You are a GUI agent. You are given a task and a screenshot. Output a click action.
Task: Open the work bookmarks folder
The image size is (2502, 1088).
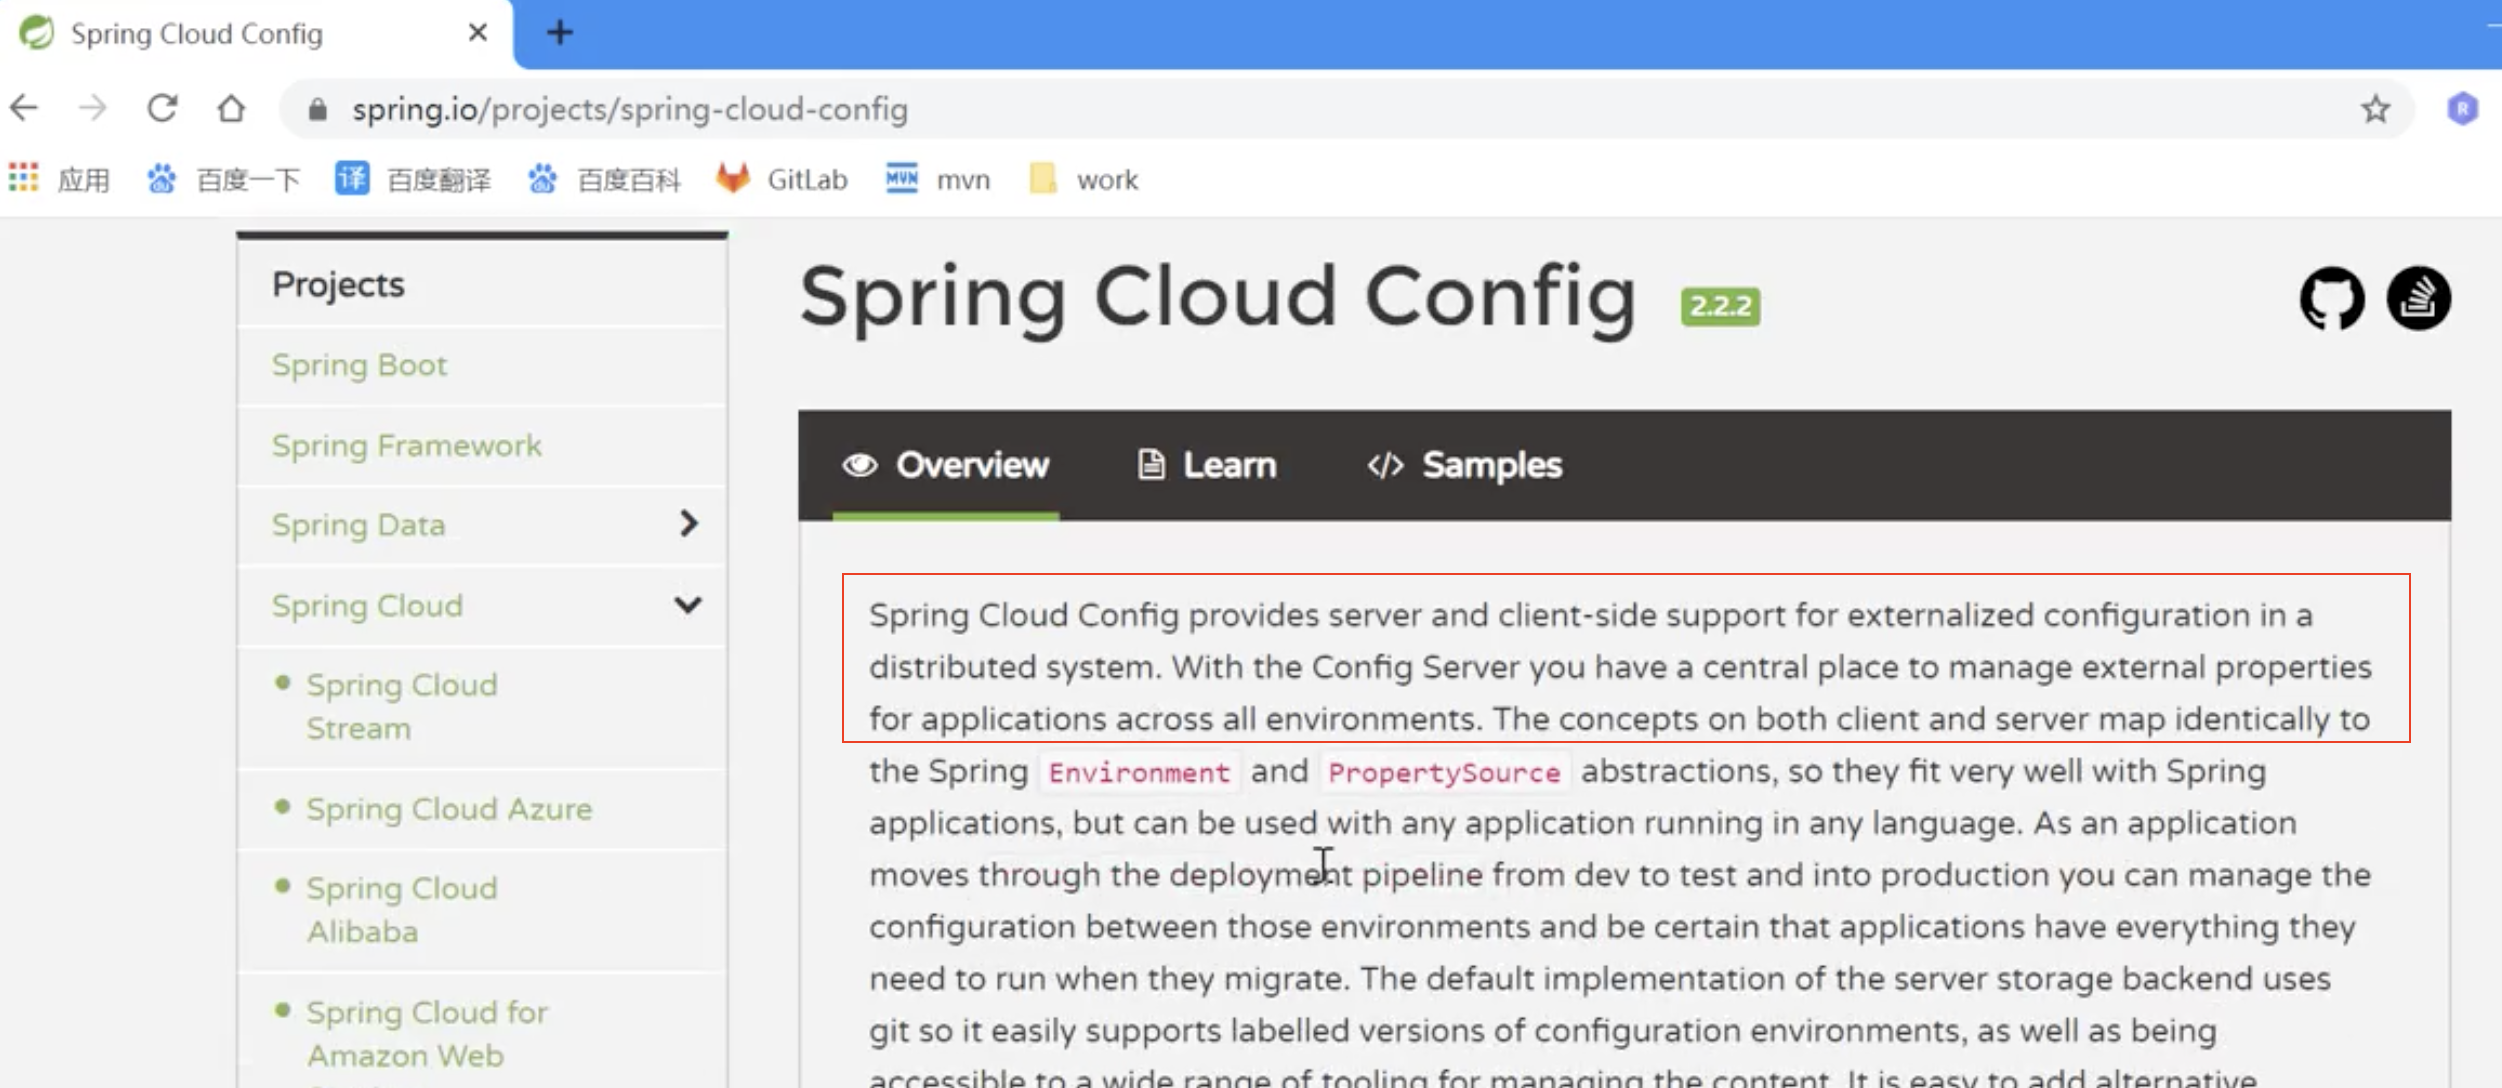point(1084,180)
